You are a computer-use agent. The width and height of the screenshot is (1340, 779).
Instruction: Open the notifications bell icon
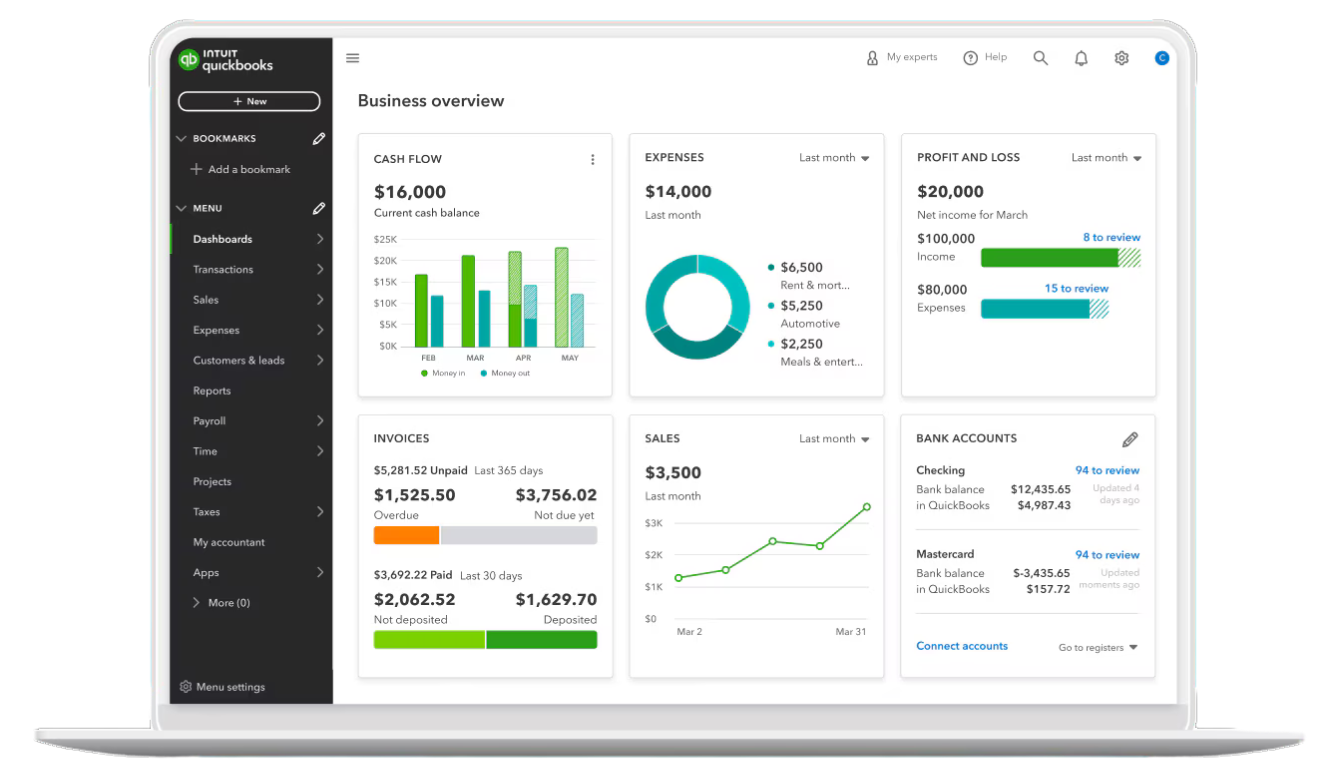click(1081, 58)
